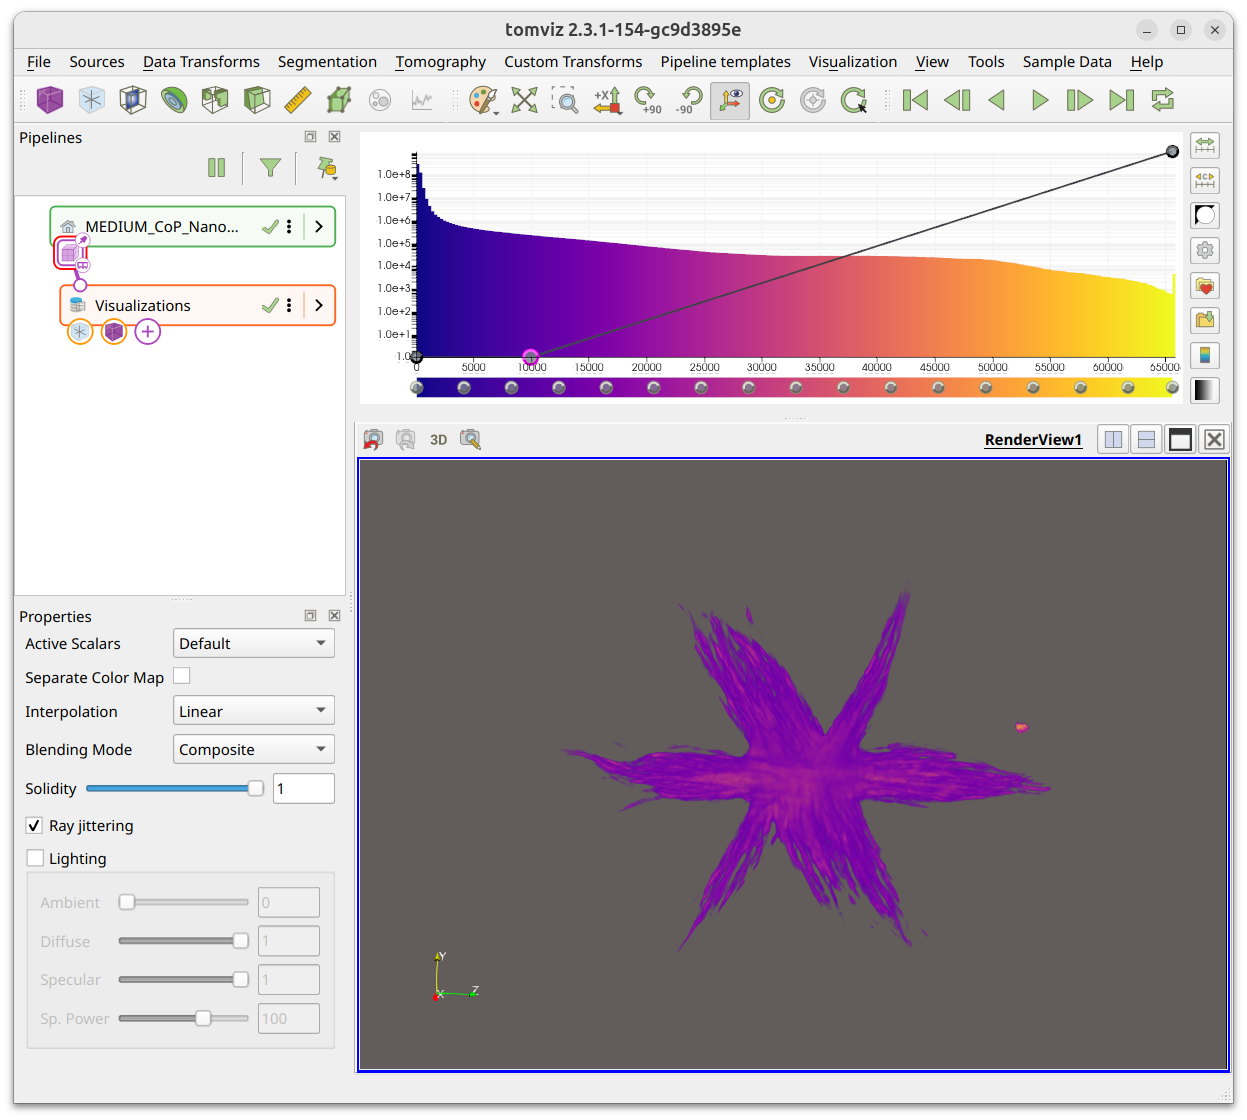The height and width of the screenshot is (1120, 1247).
Task: Add a Contour module
Action: (x=174, y=100)
